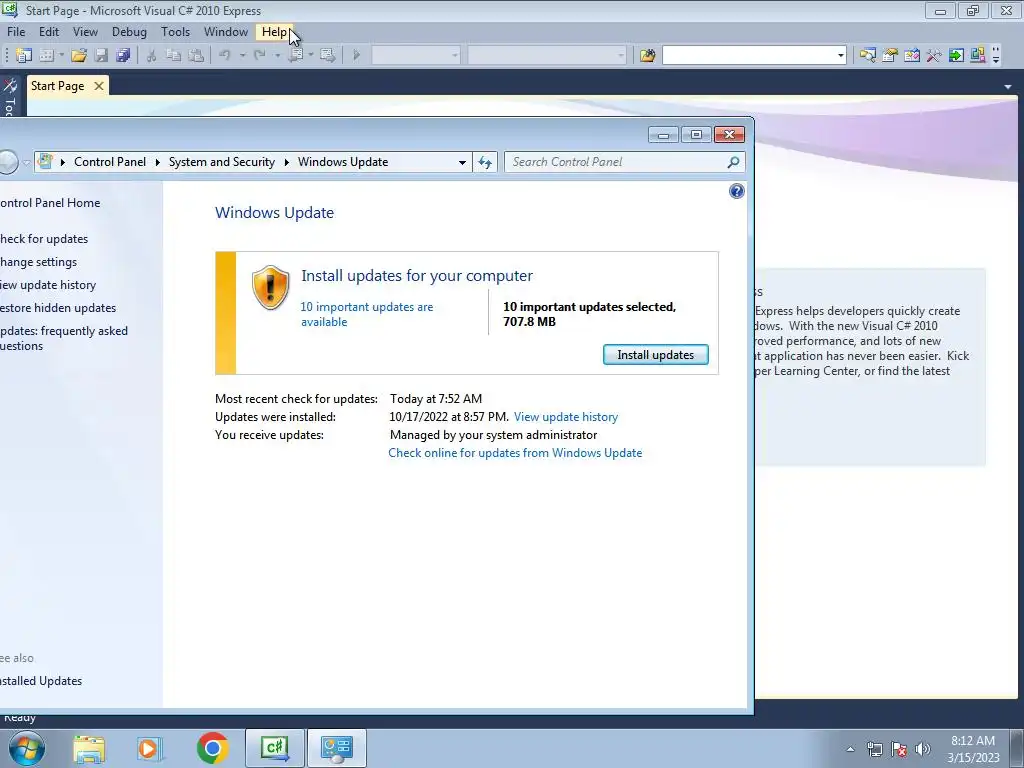Click the Save All toolbar icon

tap(123, 56)
